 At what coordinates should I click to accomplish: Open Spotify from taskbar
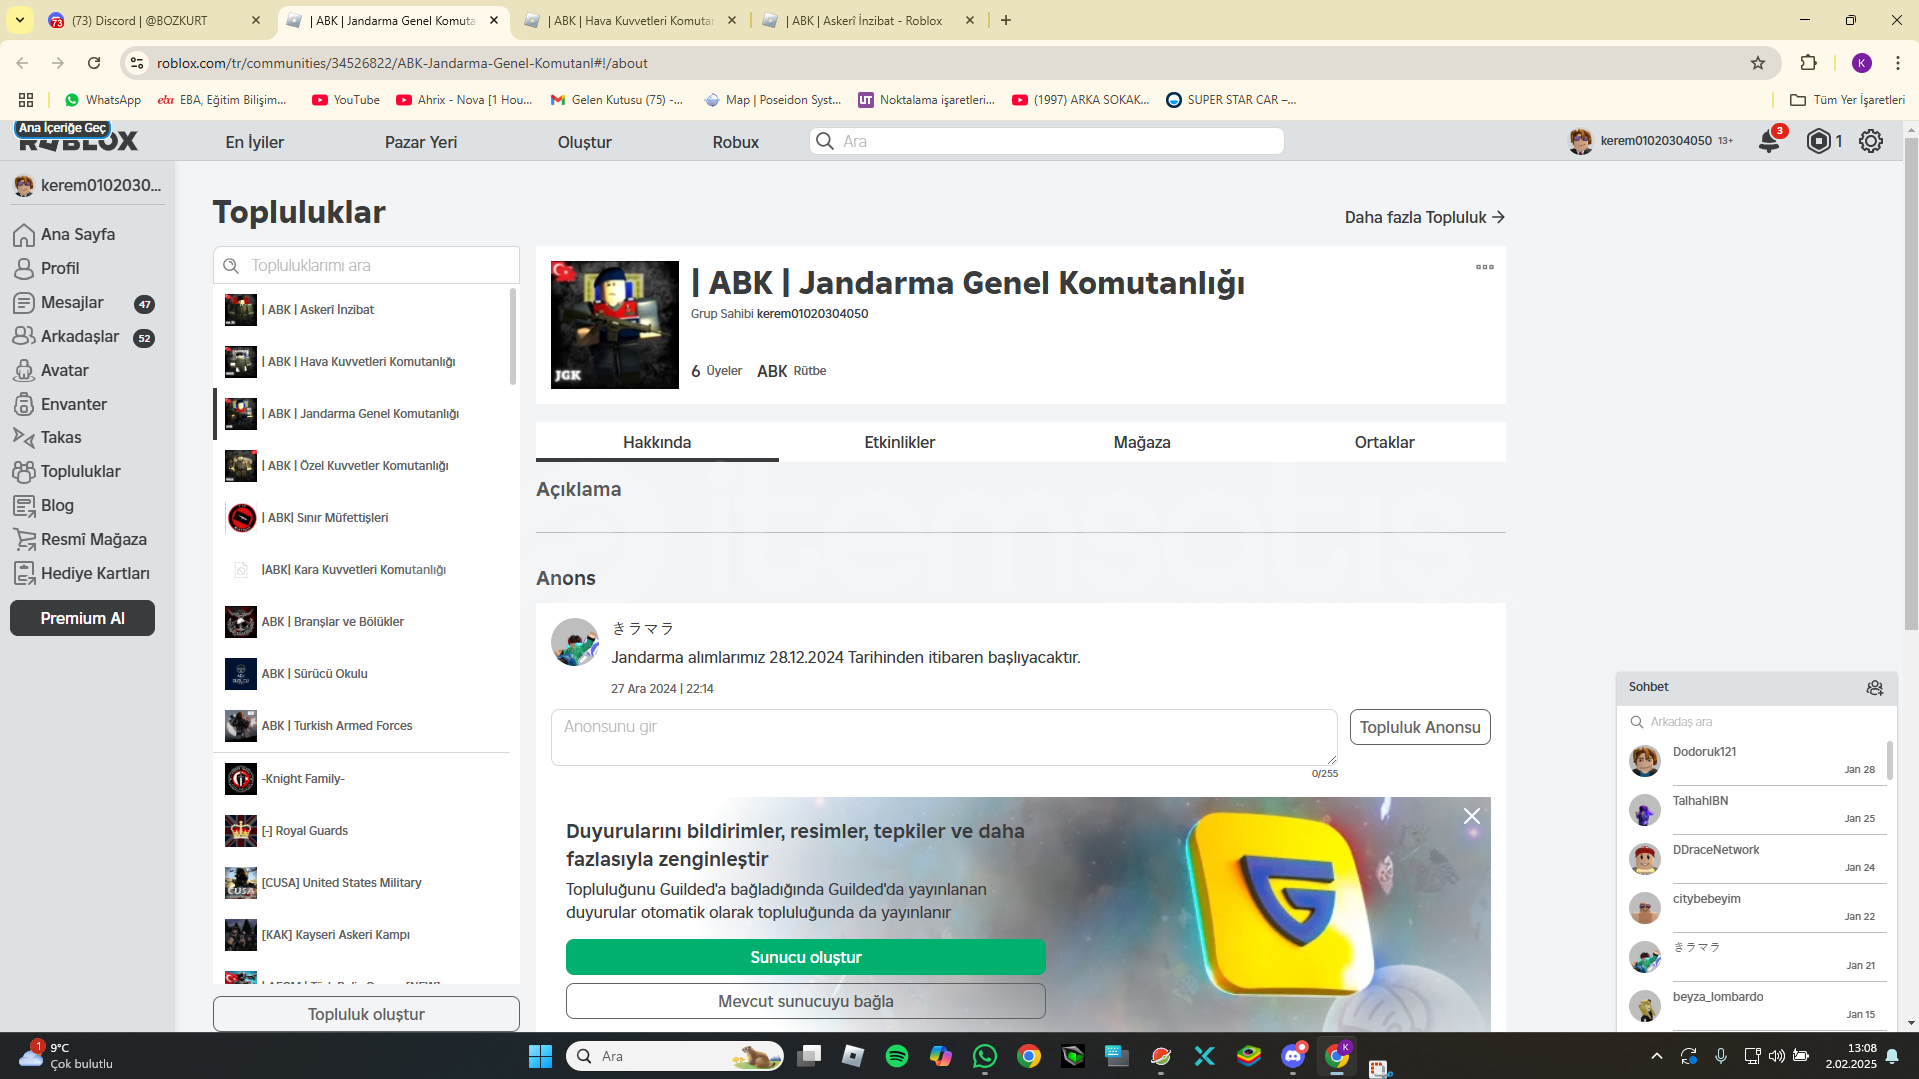pyautogui.click(x=897, y=1056)
